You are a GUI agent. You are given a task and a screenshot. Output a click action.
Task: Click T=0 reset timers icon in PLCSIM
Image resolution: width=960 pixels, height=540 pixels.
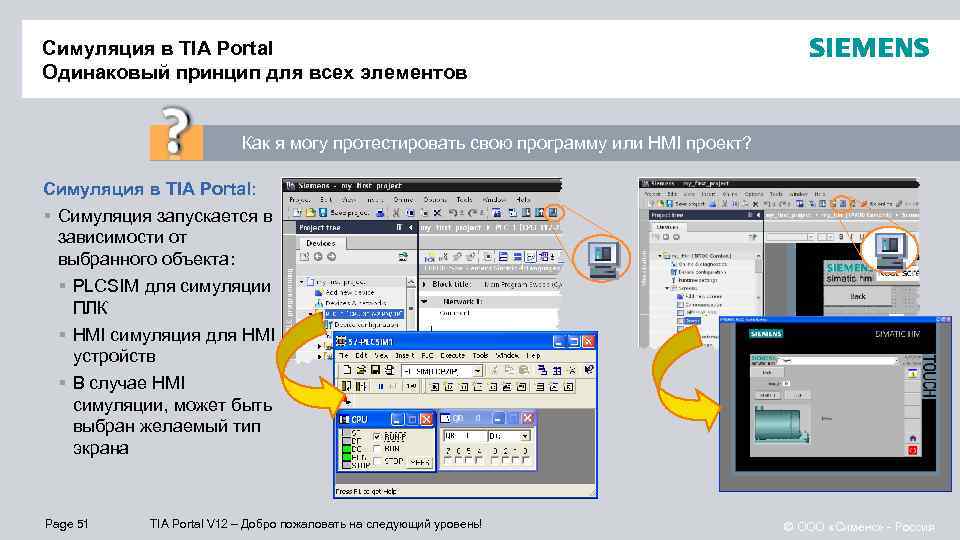pos(411,386)
